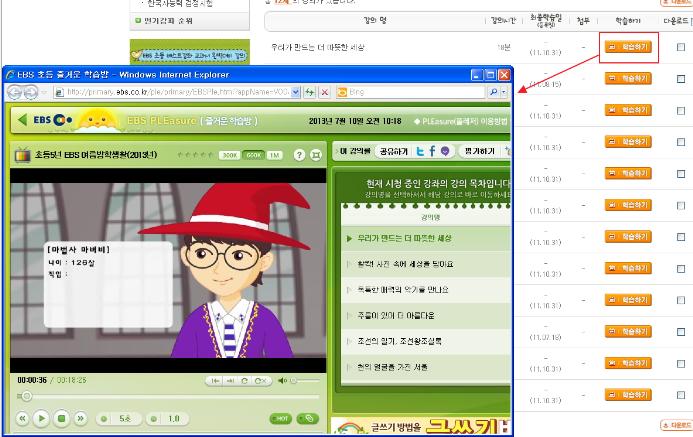Click the TV icon beside course title

(x=22, y=155)
